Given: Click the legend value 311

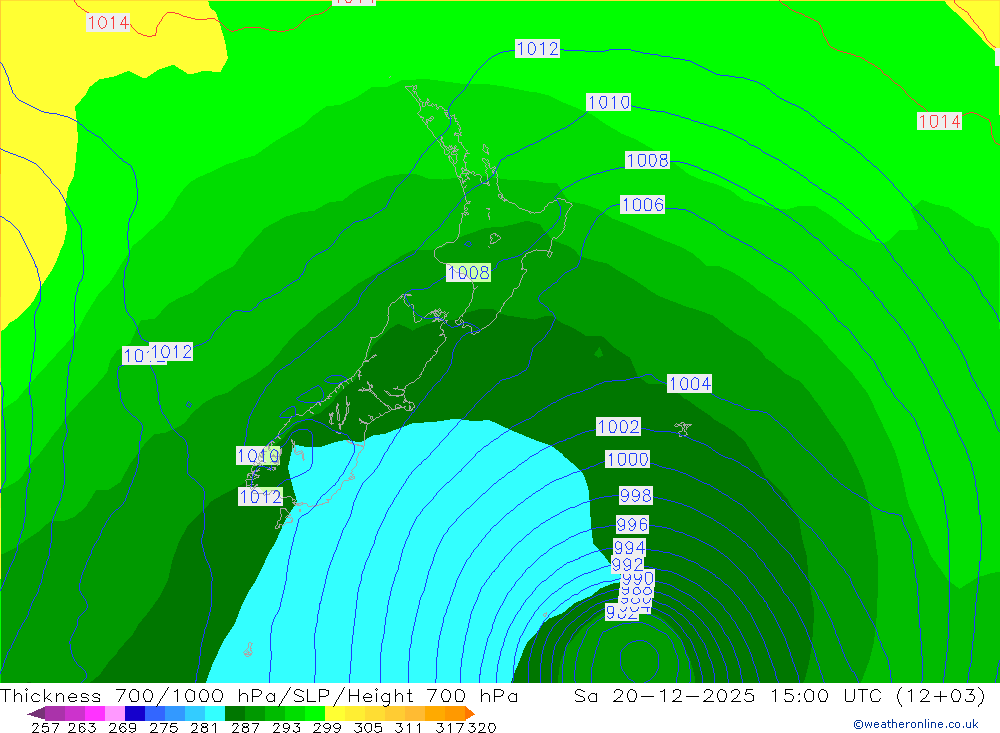Looking at the screenshot, I should point(408,727).
